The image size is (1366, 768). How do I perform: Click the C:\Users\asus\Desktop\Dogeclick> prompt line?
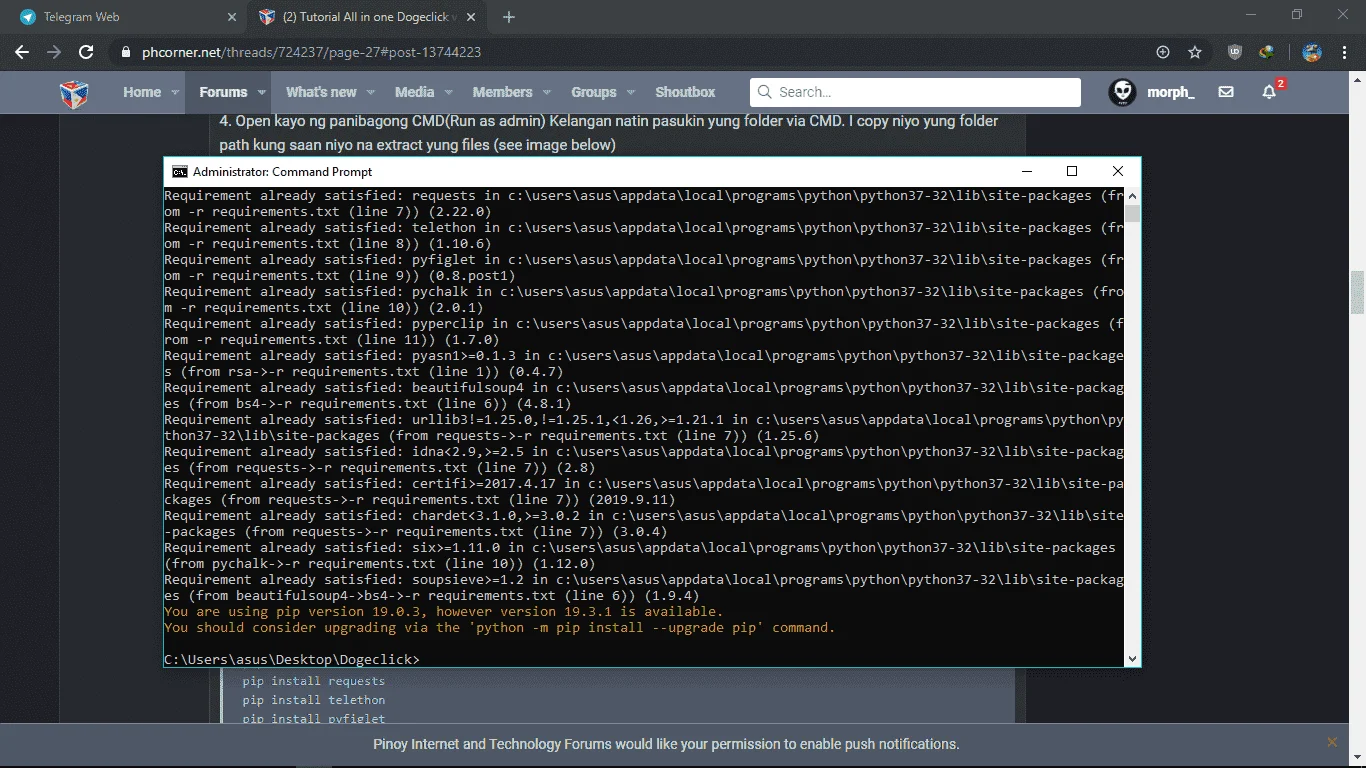click(x=292, y=660)
